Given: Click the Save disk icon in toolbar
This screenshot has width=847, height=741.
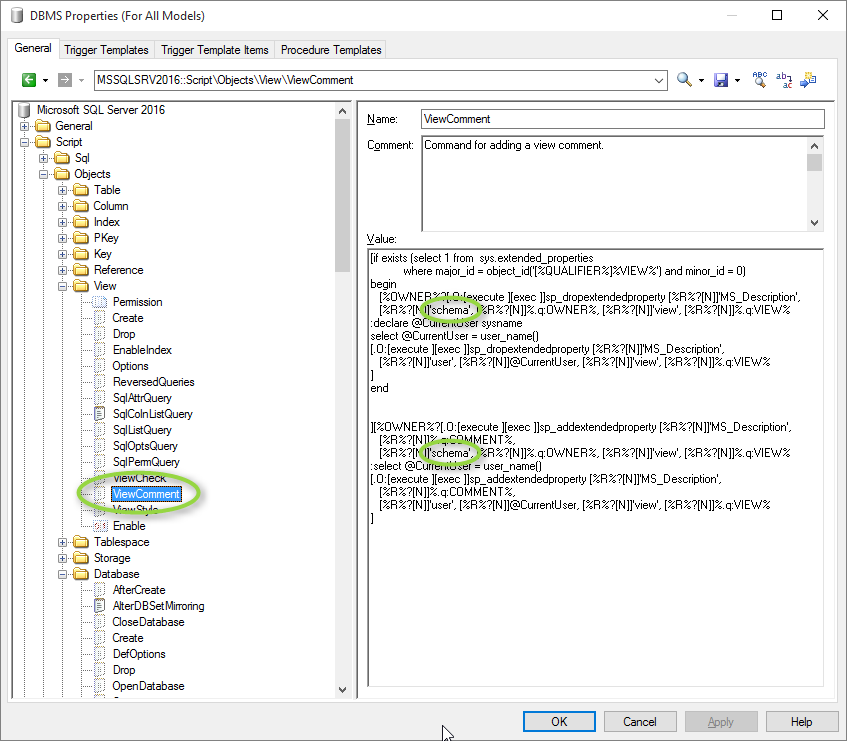Looking at the screenshot, I should click(x=721, y=80).
